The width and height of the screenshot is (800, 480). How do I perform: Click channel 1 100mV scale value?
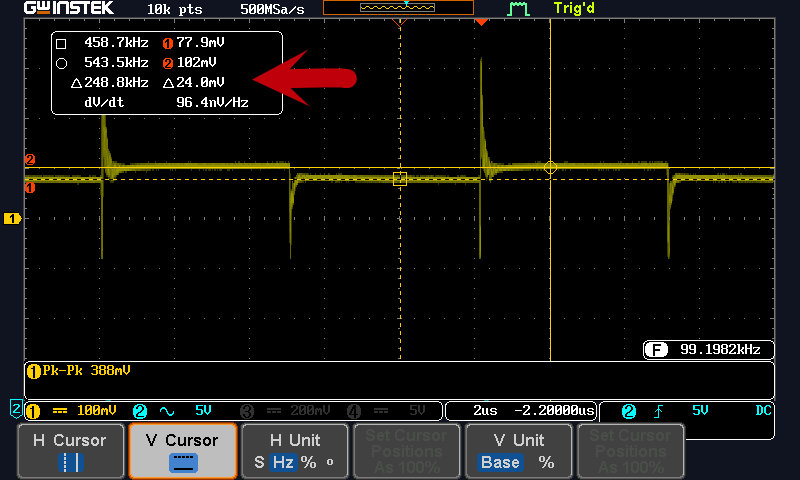coord(96,410)
